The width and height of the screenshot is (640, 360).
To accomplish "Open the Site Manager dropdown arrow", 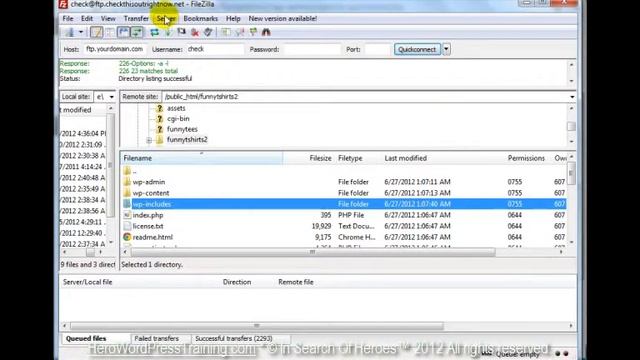I will (81, 32).
